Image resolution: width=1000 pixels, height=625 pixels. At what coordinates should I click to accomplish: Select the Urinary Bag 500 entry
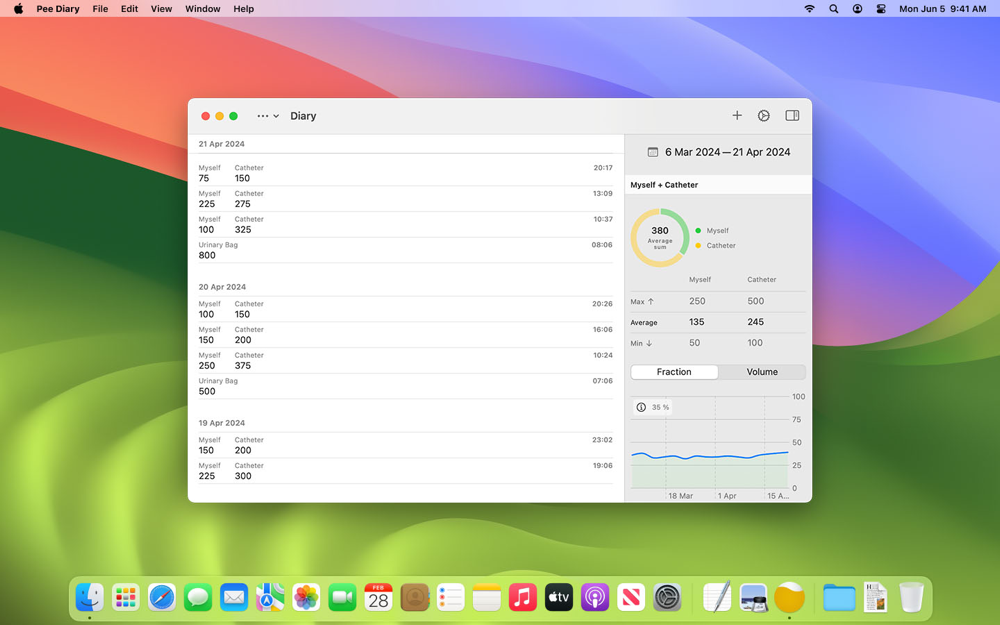tap(406, 386)
